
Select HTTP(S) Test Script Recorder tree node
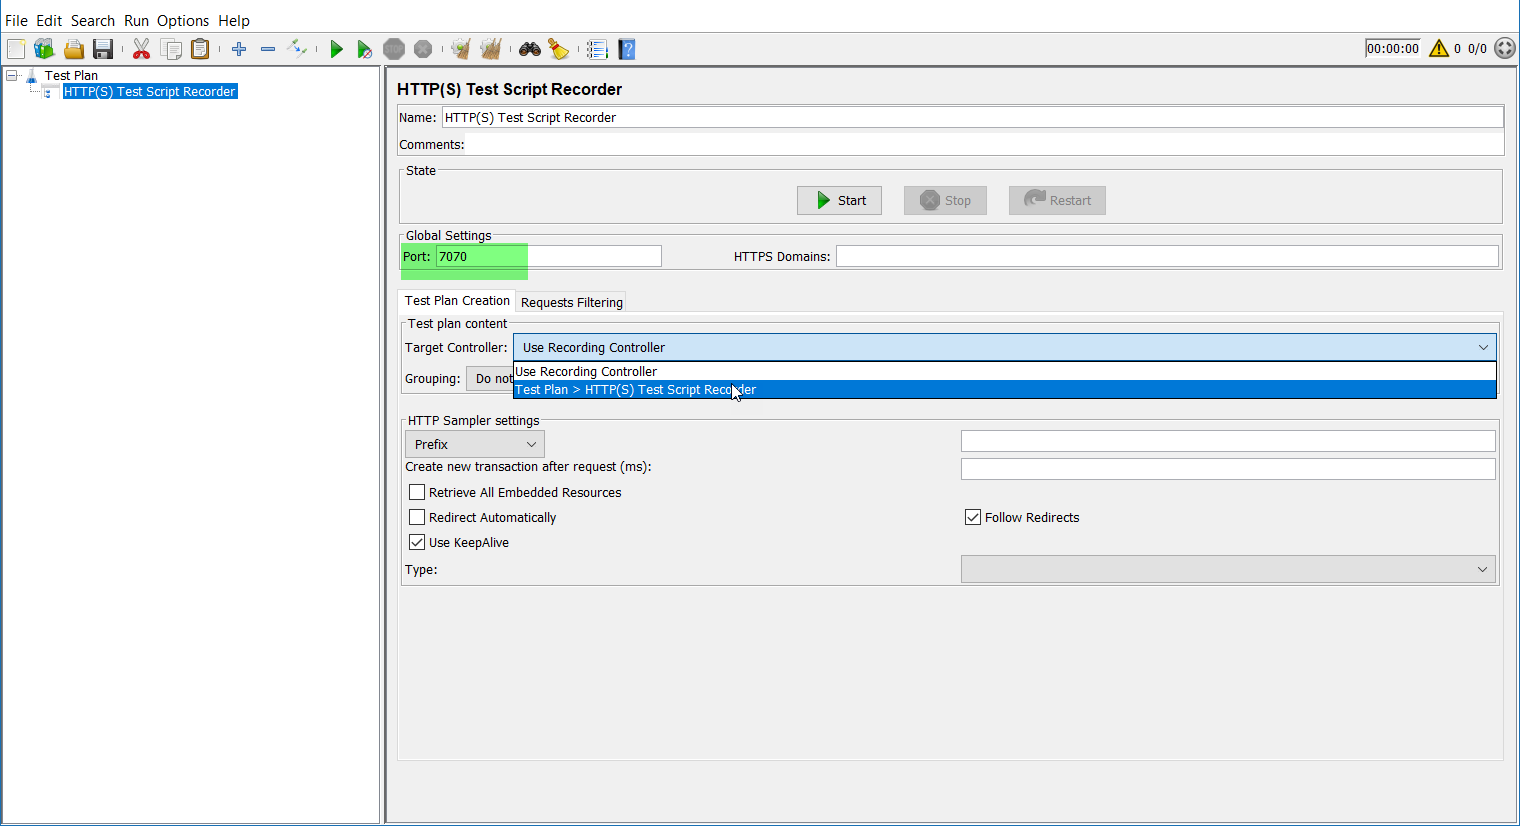tap(150, 91)
